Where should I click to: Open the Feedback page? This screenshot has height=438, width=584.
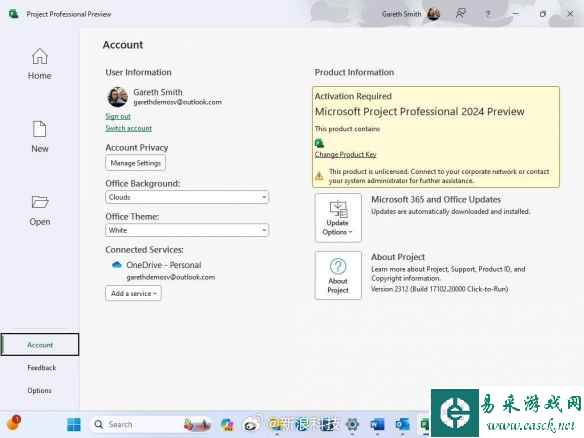(41, 368)
